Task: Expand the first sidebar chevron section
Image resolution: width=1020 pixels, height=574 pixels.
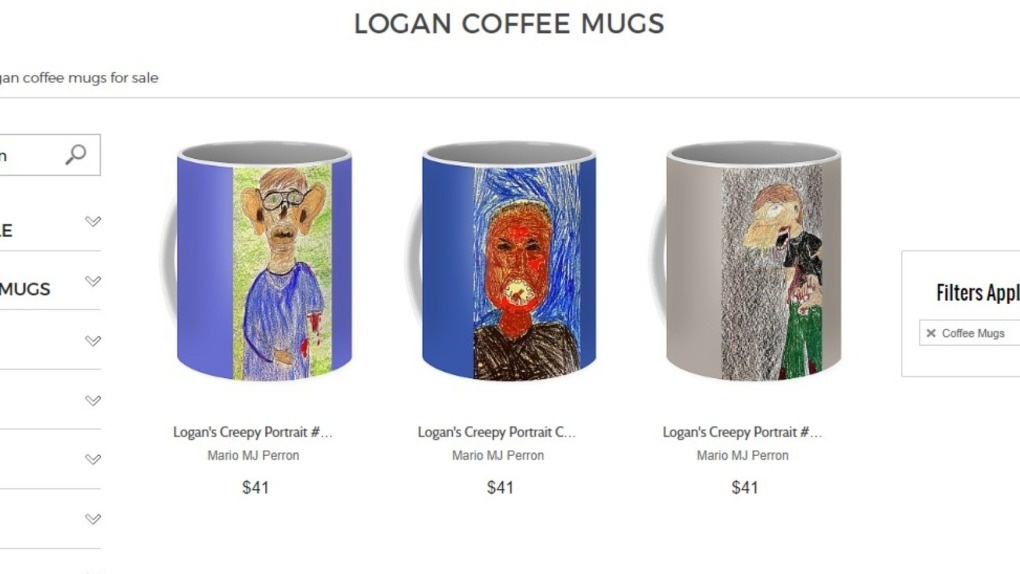Action: tap(93, 221)
